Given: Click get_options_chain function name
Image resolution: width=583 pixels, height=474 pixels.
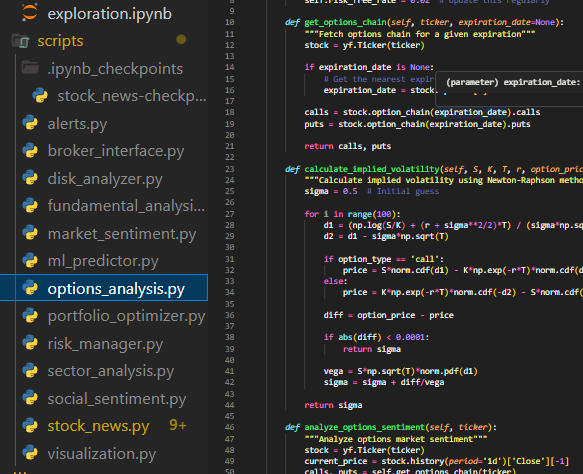Looking at the screenshot, I should click(x=345, y=22).
